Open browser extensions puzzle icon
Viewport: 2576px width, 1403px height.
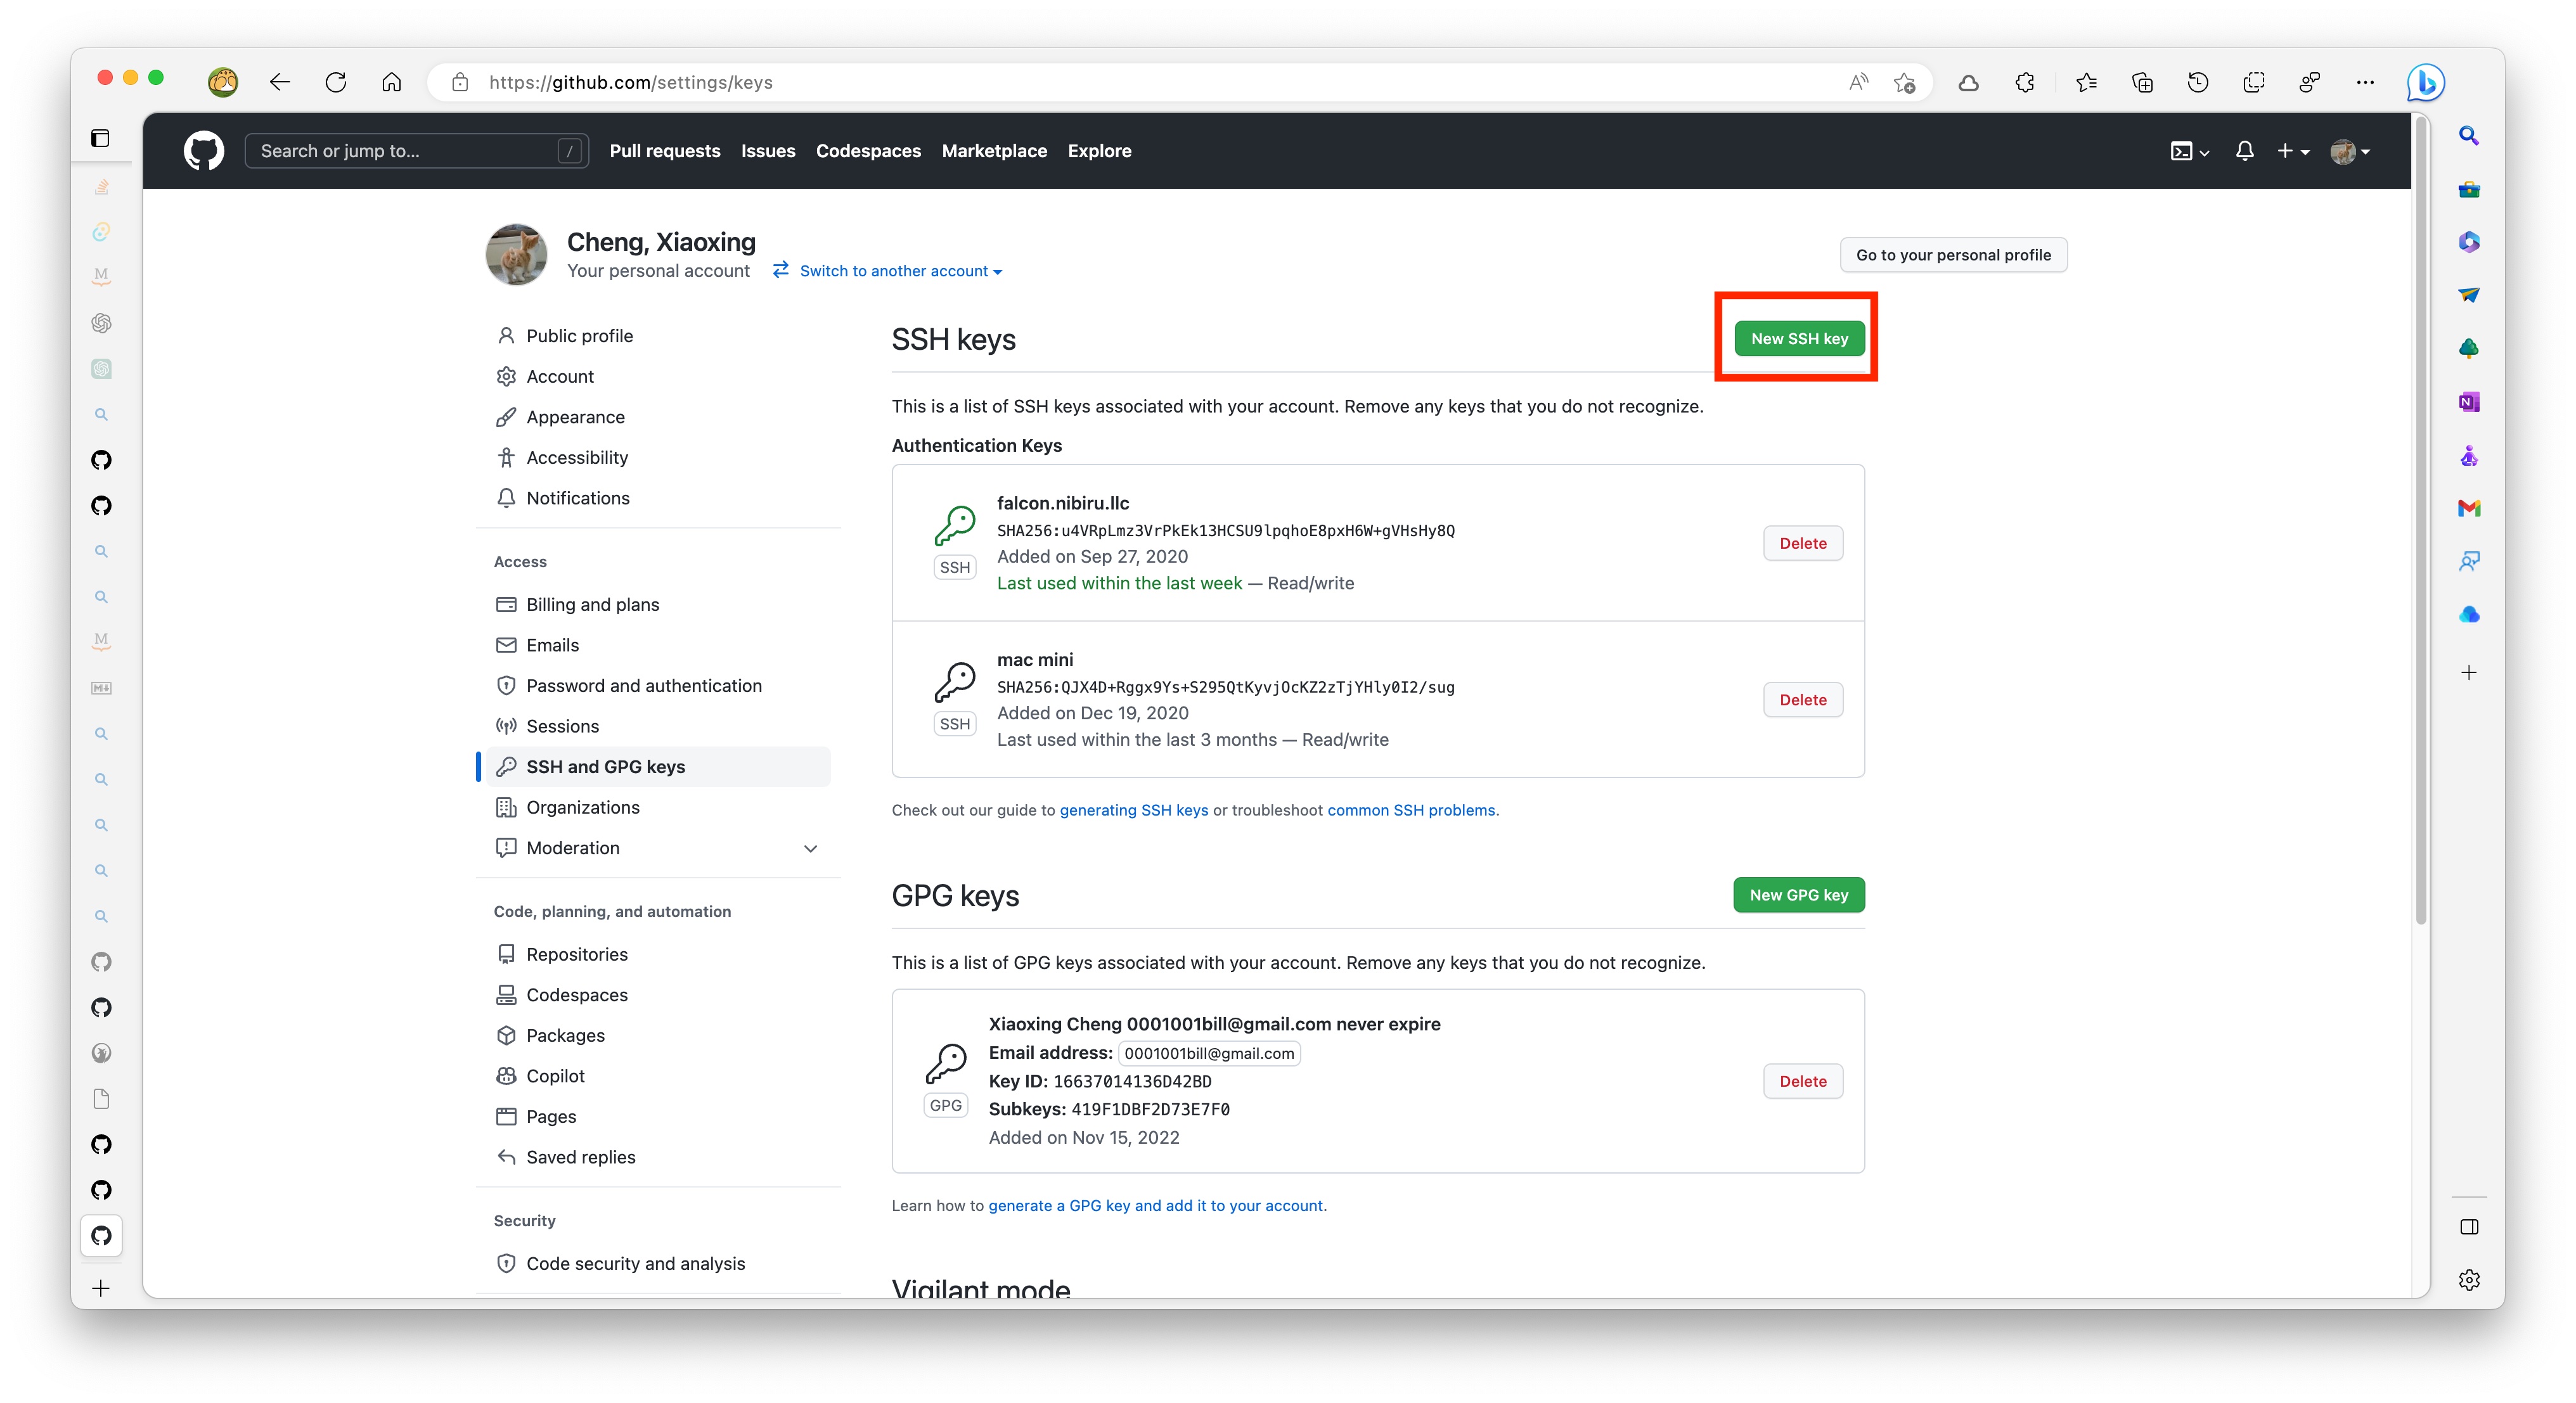click(x=2025, y=82)
